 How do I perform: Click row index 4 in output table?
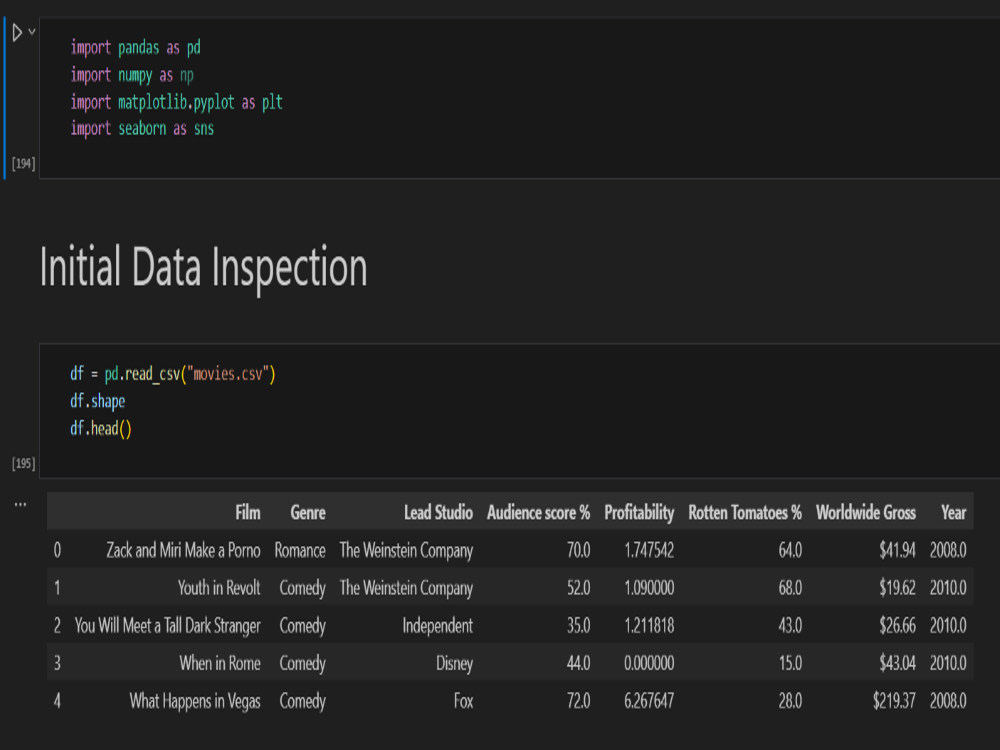pos(57,701)
